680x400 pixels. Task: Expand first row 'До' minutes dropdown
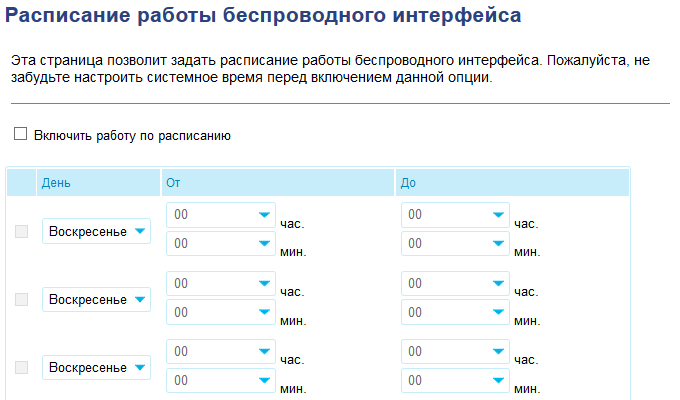tap(455, 243)
